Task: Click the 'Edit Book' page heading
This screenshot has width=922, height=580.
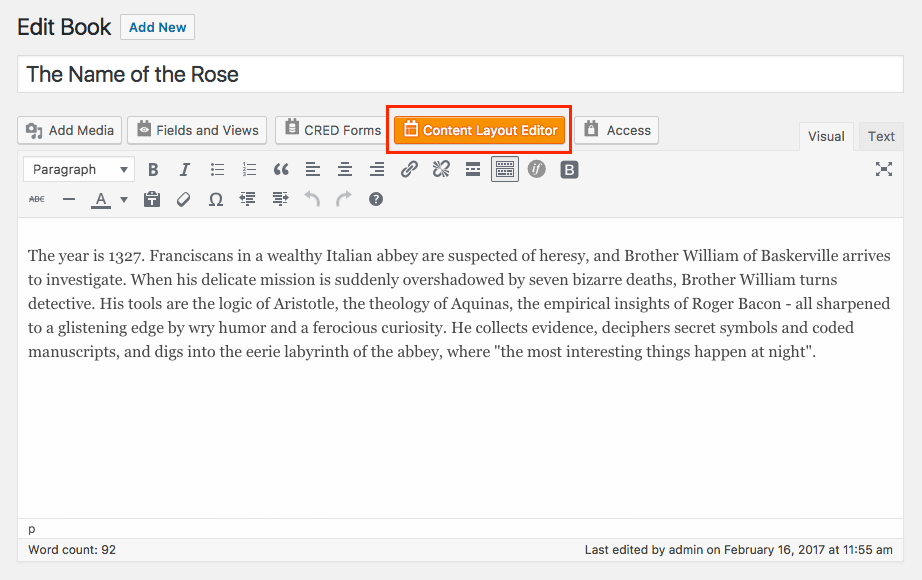Action: pos(64,27)
